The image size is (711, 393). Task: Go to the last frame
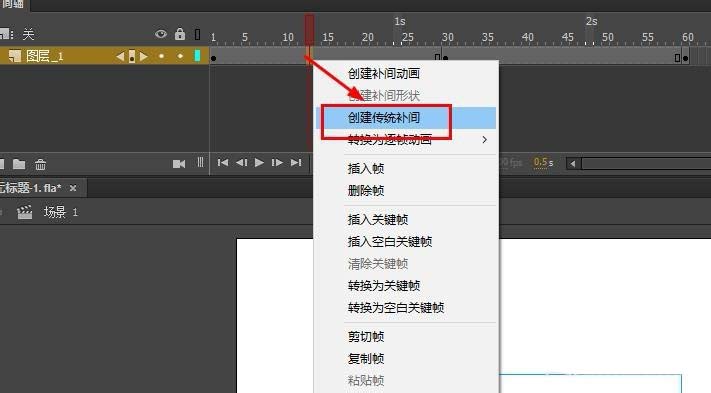click(296, 162)
